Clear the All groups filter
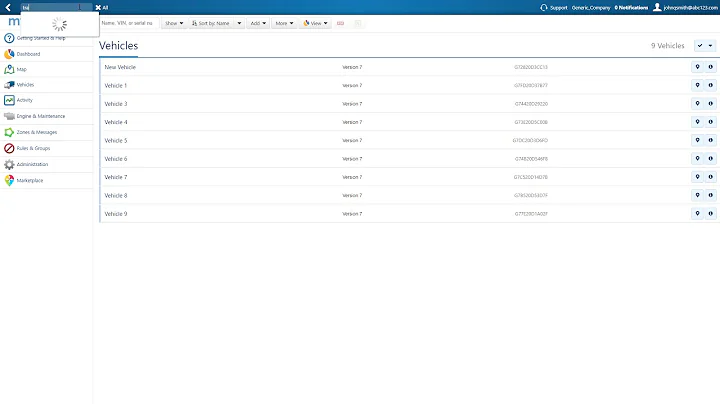Viewport: 720px width, 404px height. pos(98,7)
